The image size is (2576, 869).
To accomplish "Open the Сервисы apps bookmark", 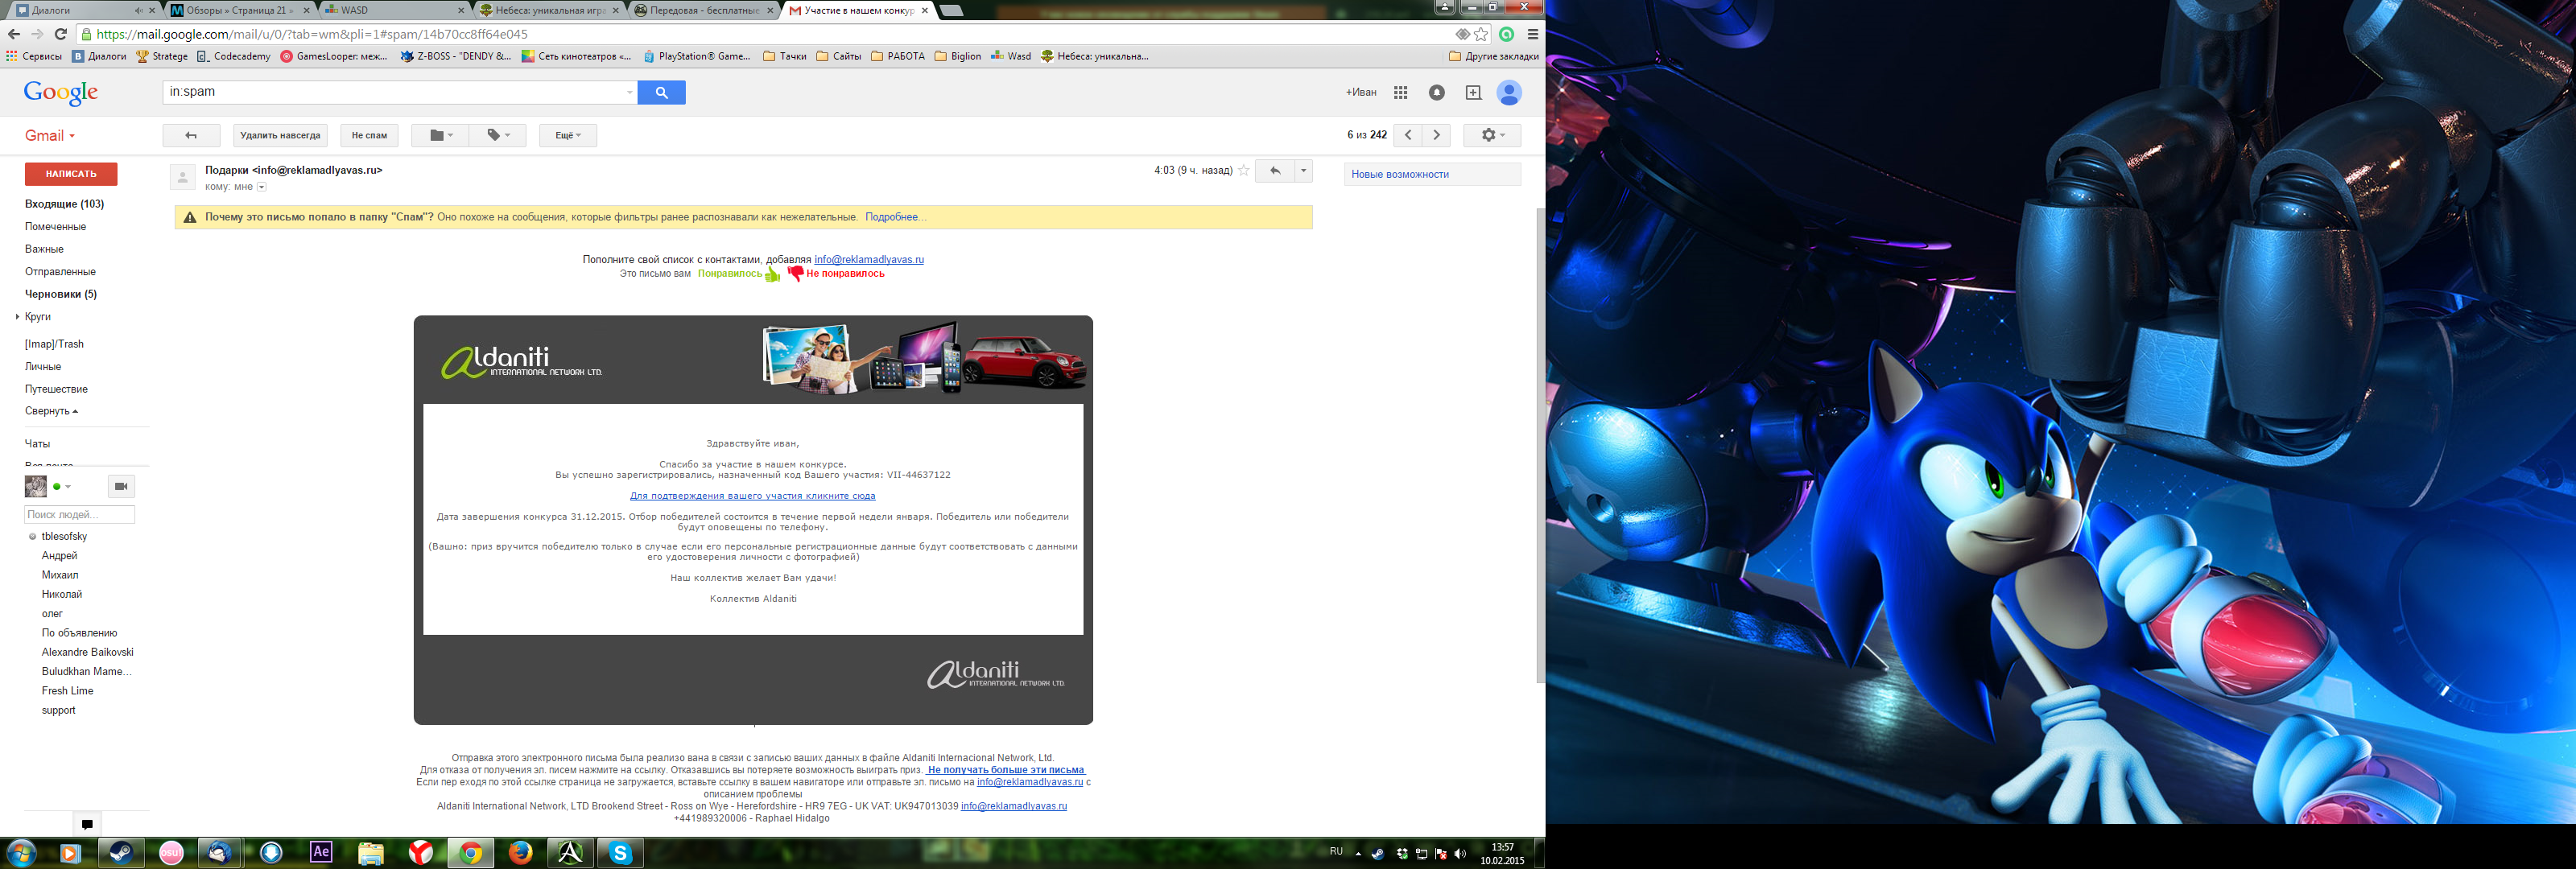I will pyautogui.click(x=34, y=56).
